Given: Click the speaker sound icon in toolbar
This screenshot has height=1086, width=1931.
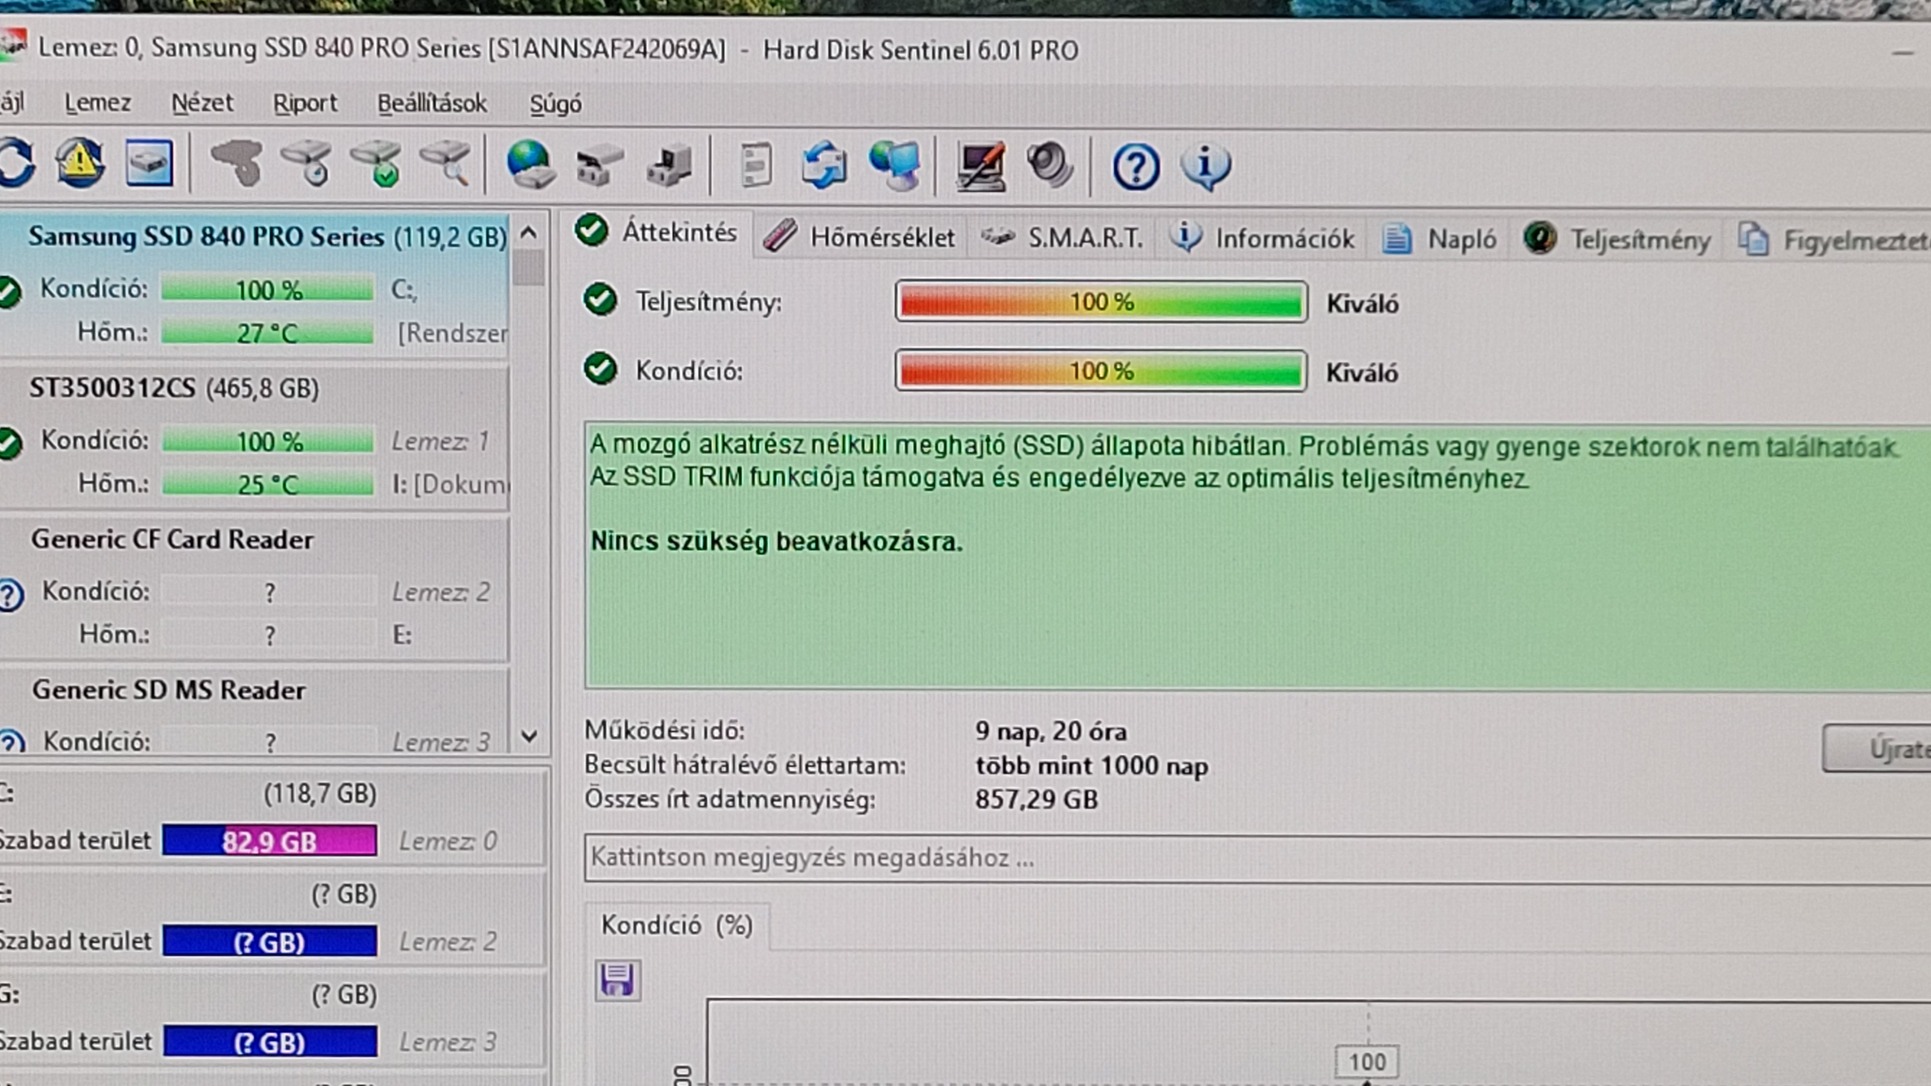Looking at the screenshot, I should tap(1049, 164).
